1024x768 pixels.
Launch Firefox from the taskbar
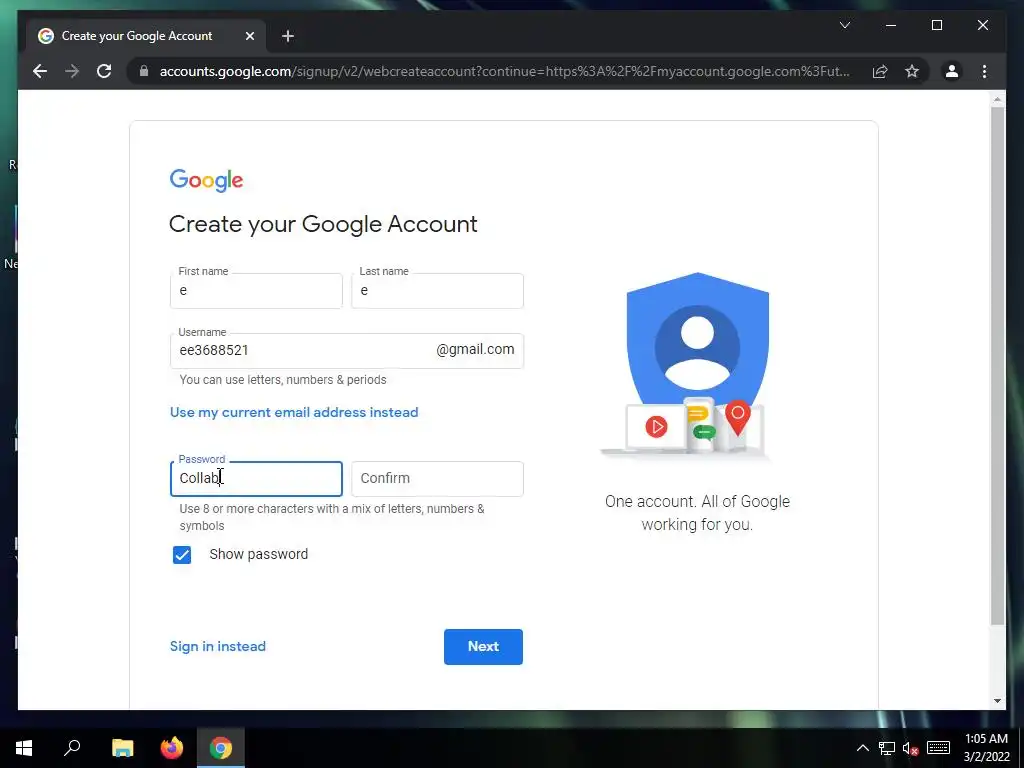(x=172, y=748)
